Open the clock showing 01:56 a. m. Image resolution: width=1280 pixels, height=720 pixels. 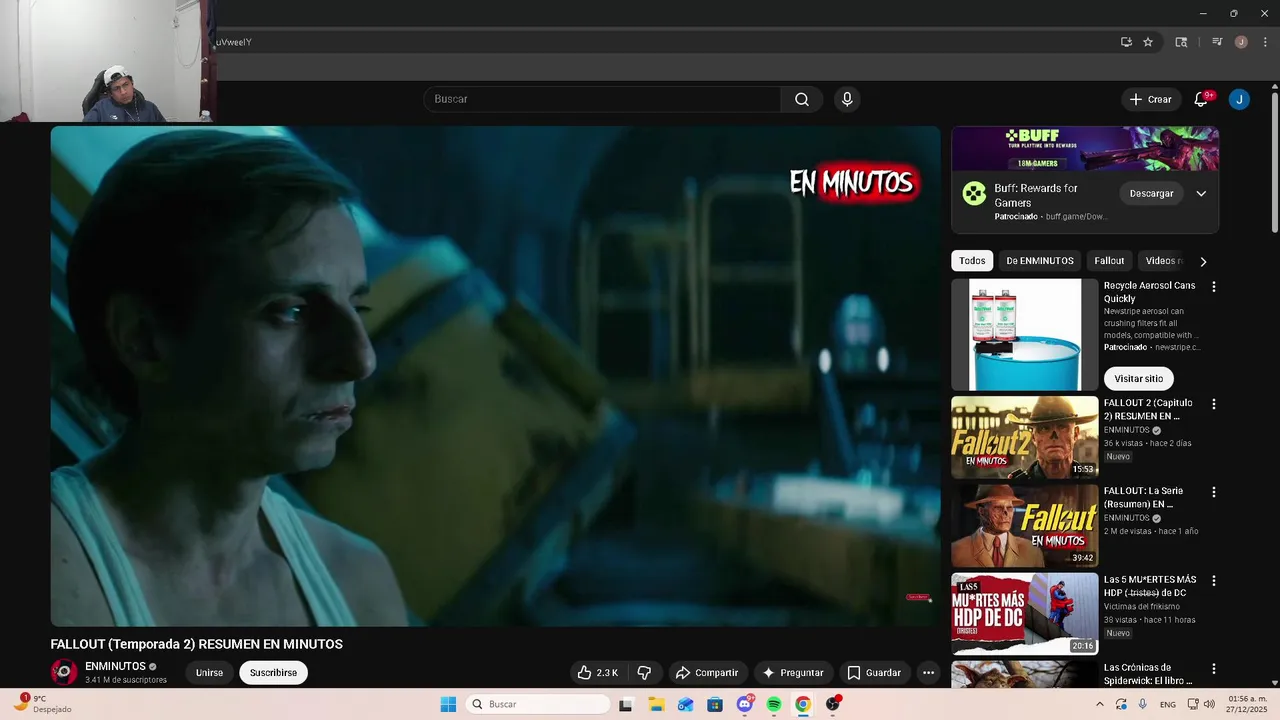point(1247,704)
